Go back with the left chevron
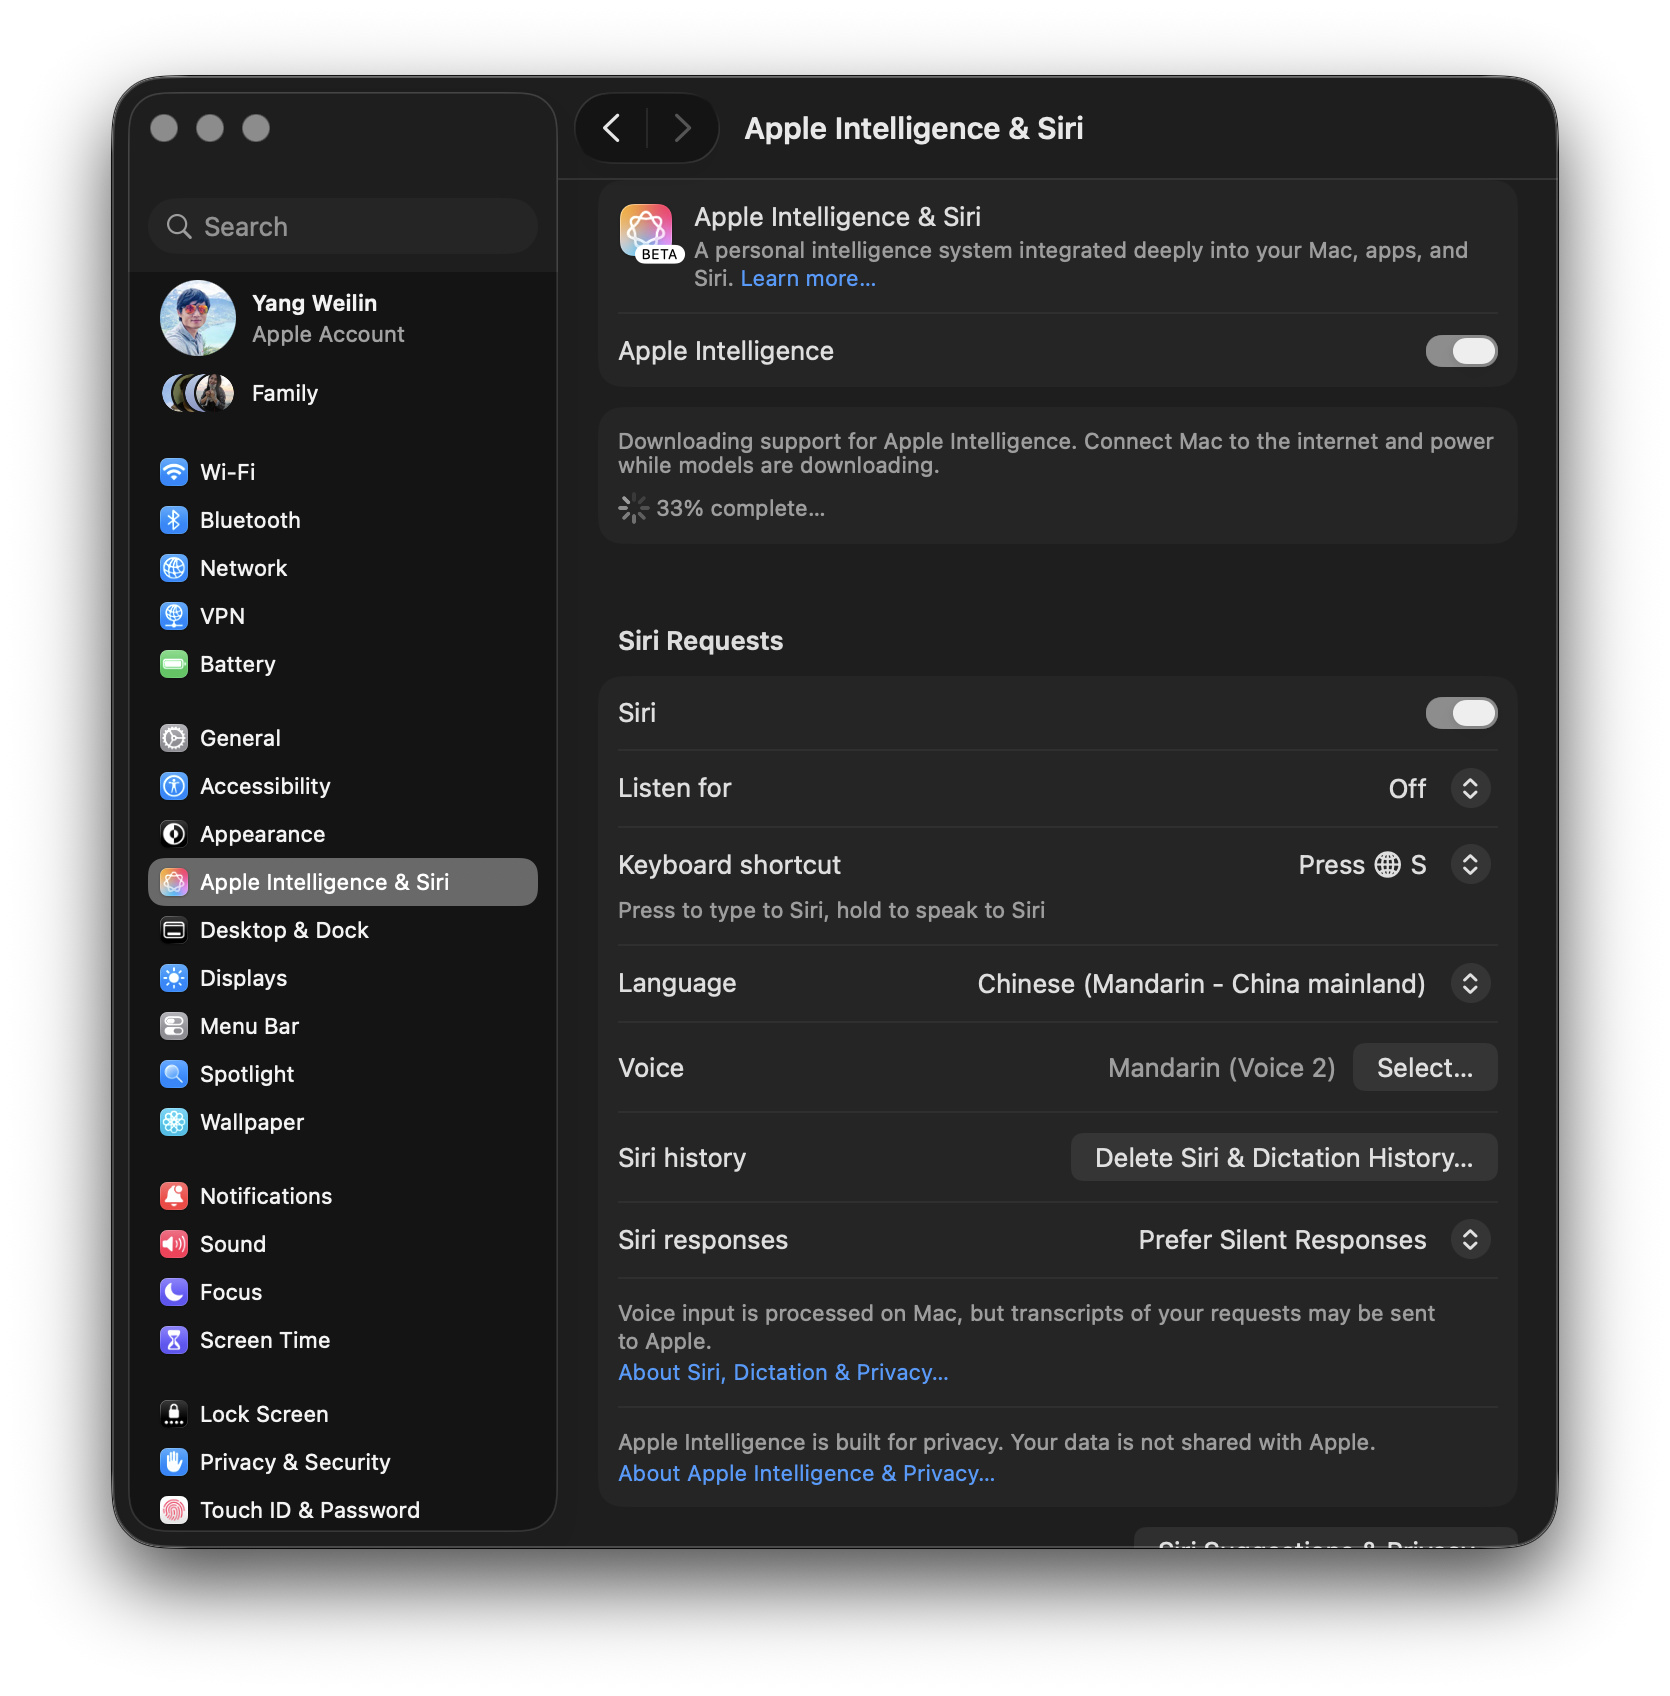Viewport: 1670px width, 1696px height. pyautogui.click(x=612, y=128)
